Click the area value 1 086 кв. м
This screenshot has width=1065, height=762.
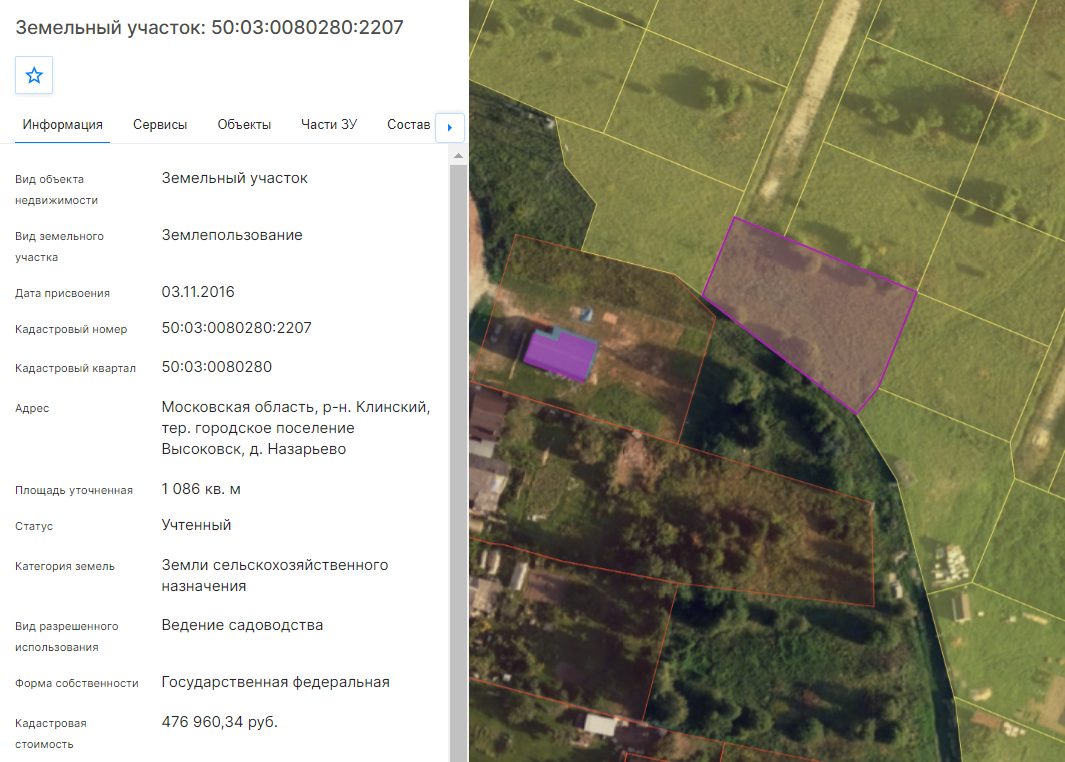click(x=201, y=489)
